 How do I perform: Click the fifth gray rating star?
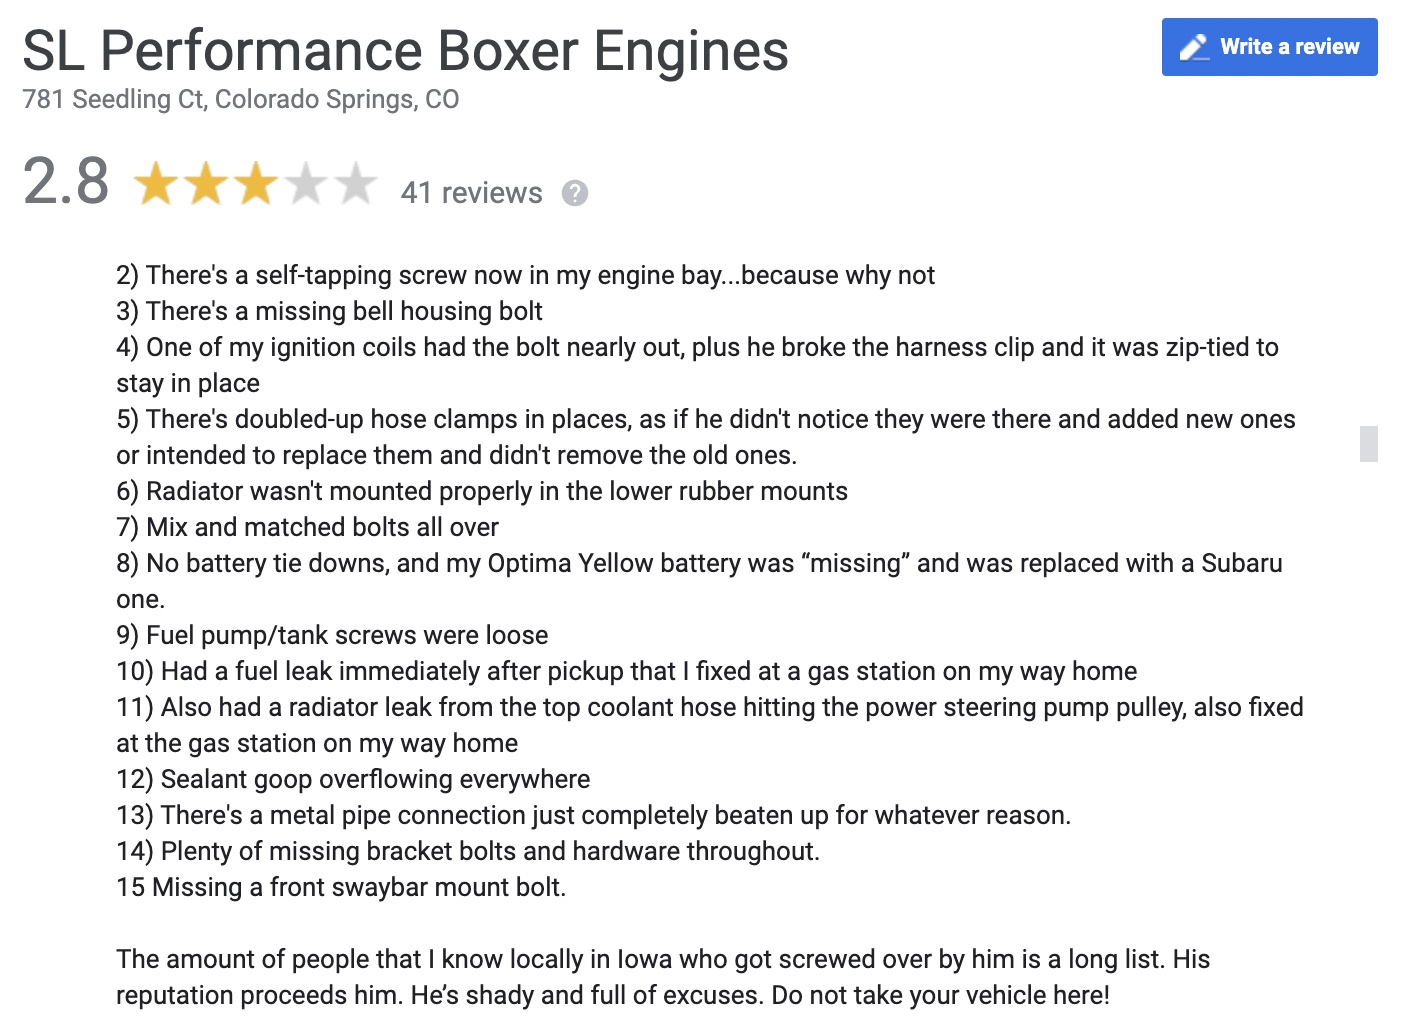[x=356, y=185]
